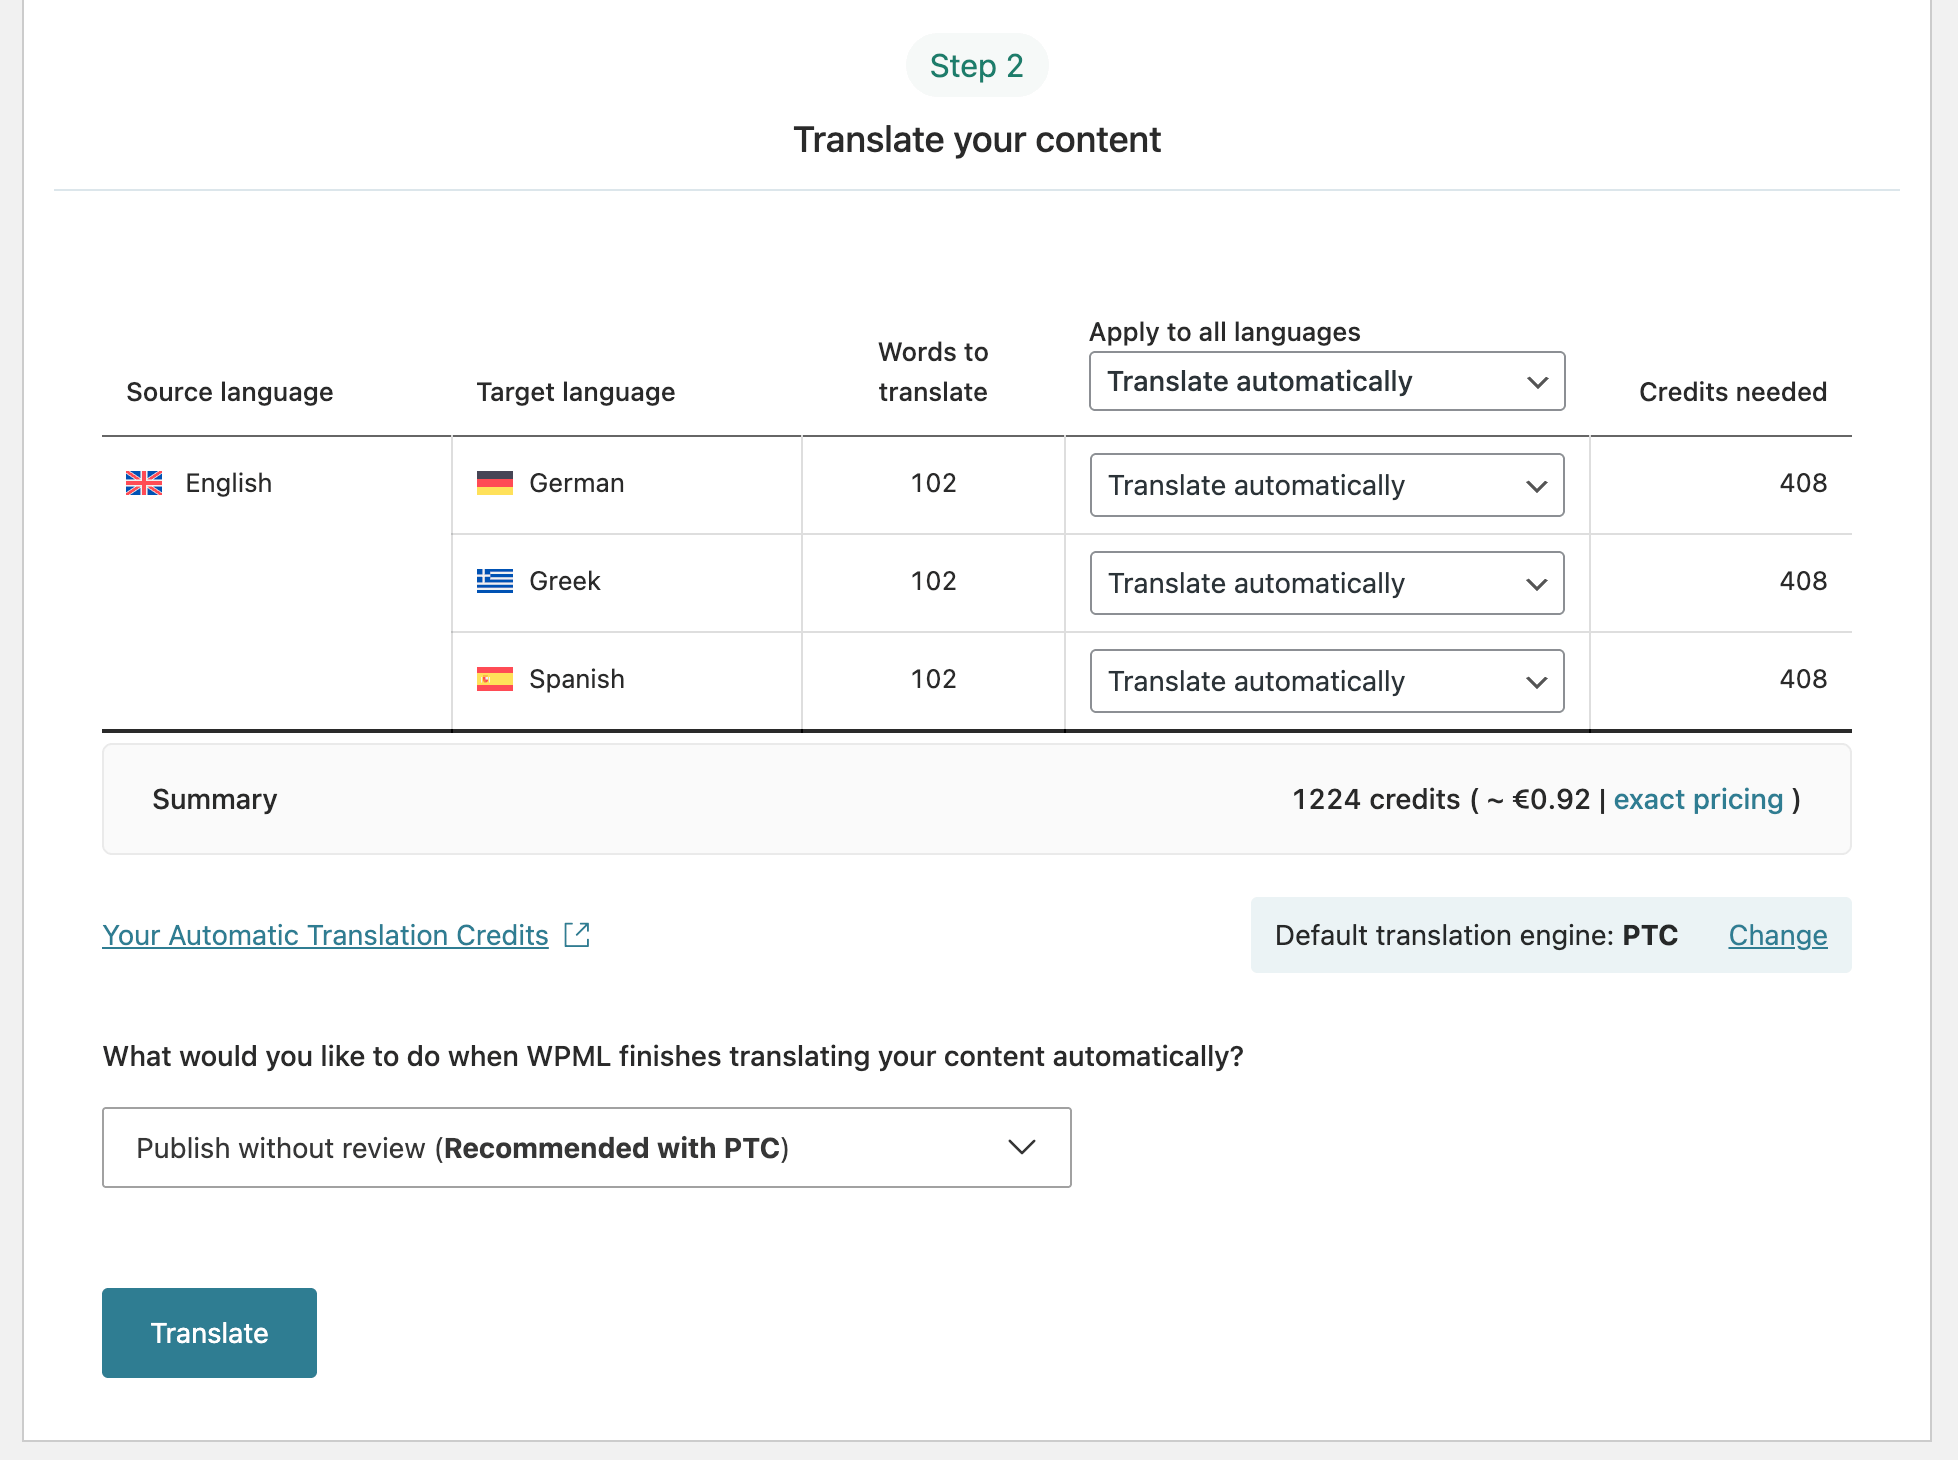Click the Default translation engine PTC label
Screen dimensions: 1958x1460
[x=1475, y=935]
